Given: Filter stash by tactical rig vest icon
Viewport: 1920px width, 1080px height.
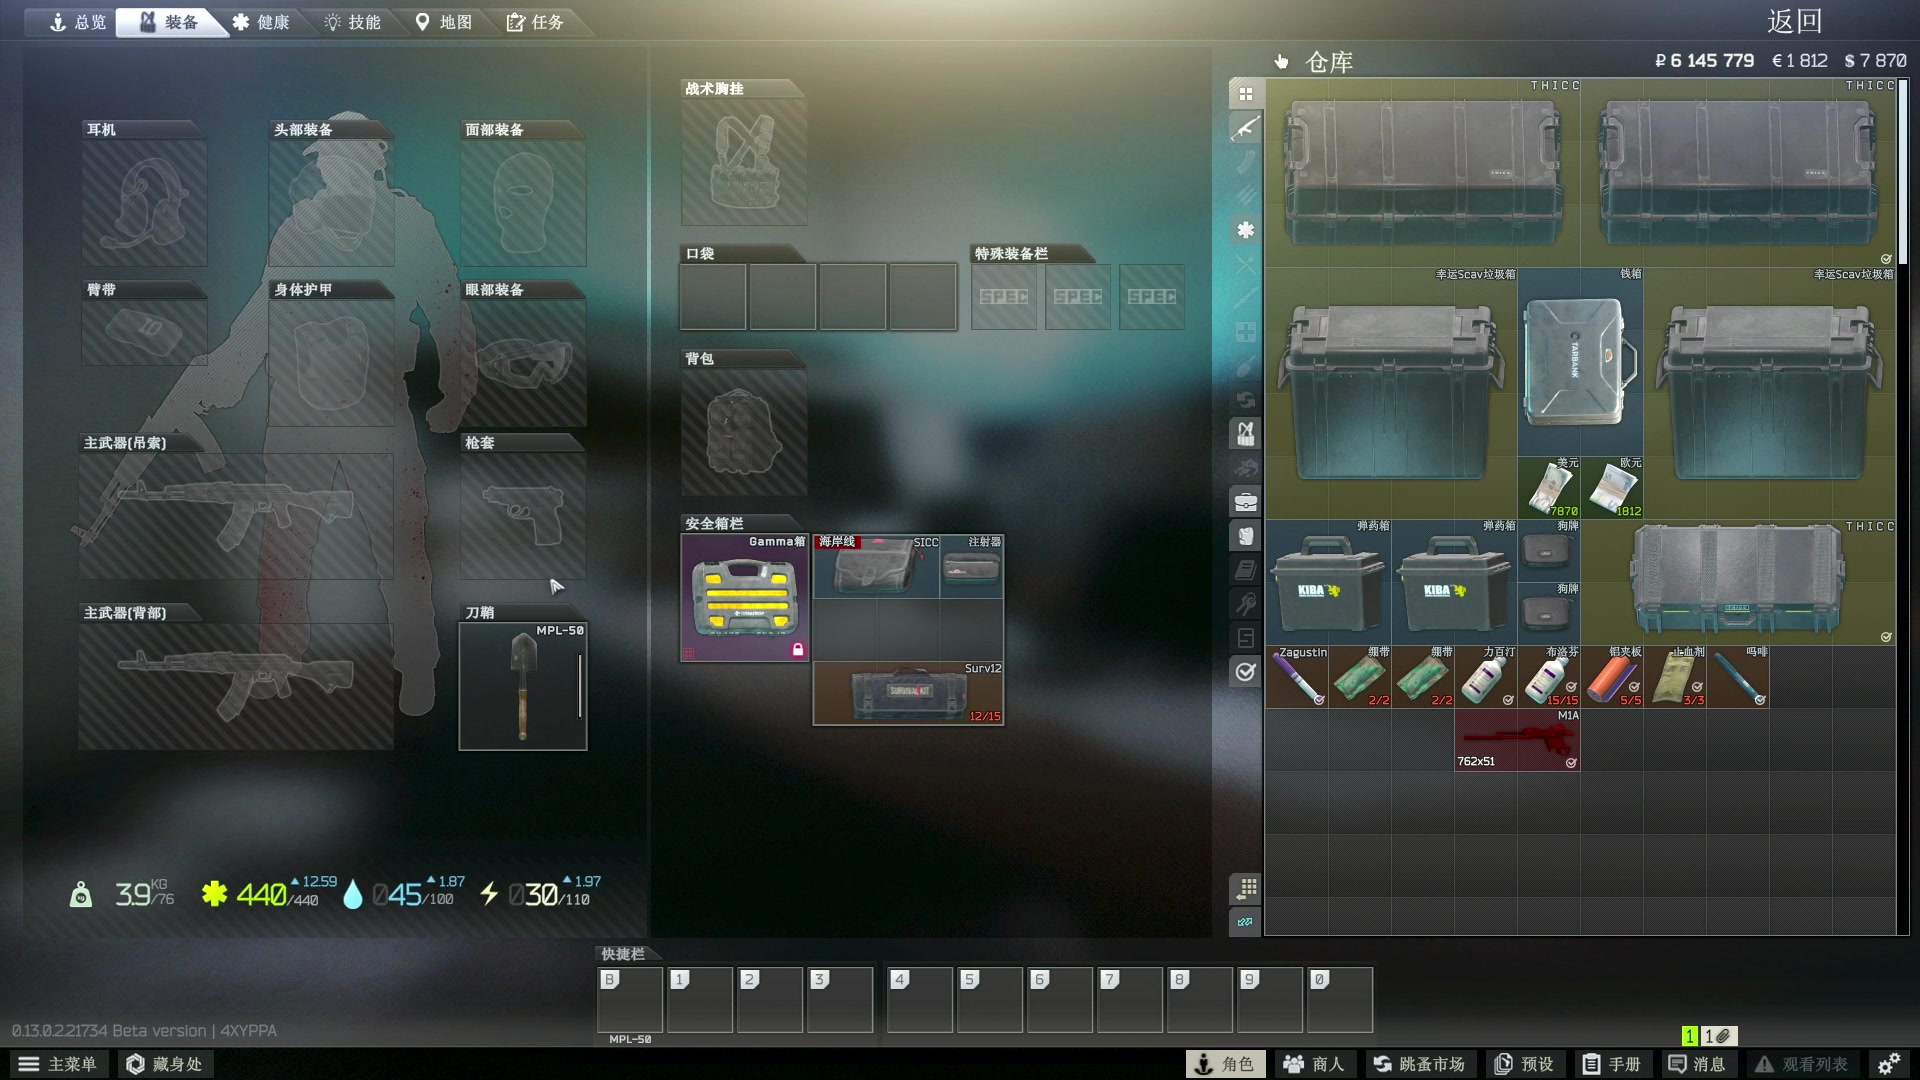Looking at the screenshot, I should click(x=1245, y=434).
